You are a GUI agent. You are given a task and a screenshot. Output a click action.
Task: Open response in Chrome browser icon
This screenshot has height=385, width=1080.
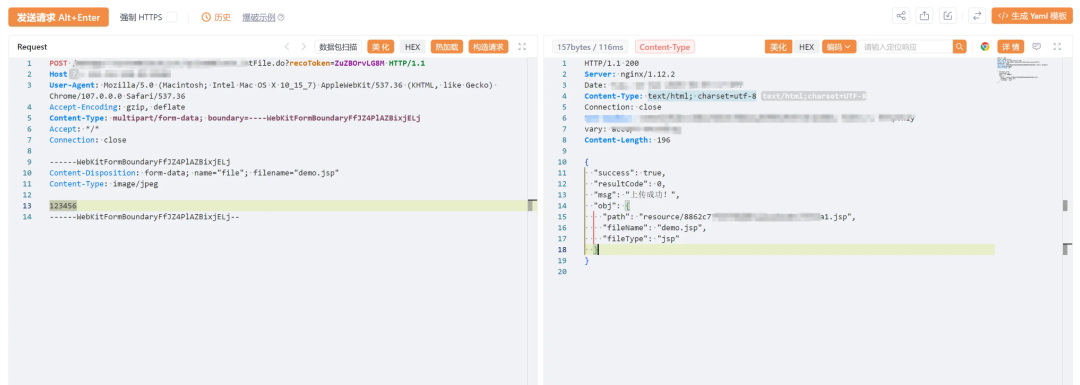(x=985, y=47)
